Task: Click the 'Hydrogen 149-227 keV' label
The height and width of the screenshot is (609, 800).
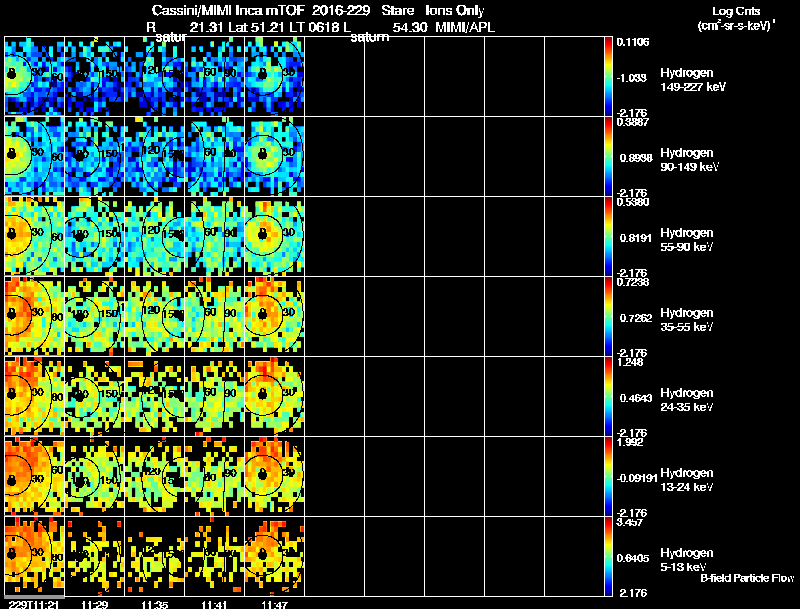Action: coord(692,80)
